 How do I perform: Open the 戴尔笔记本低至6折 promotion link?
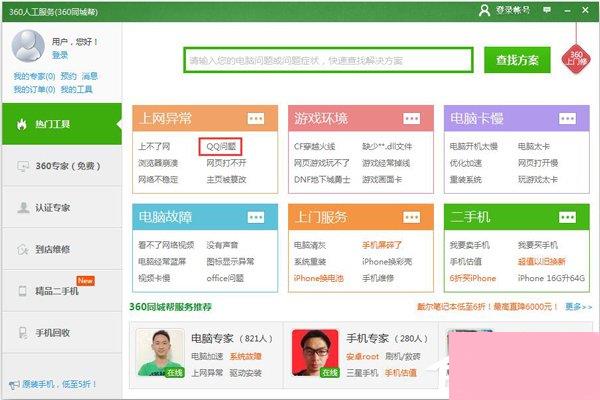[488, 307]
